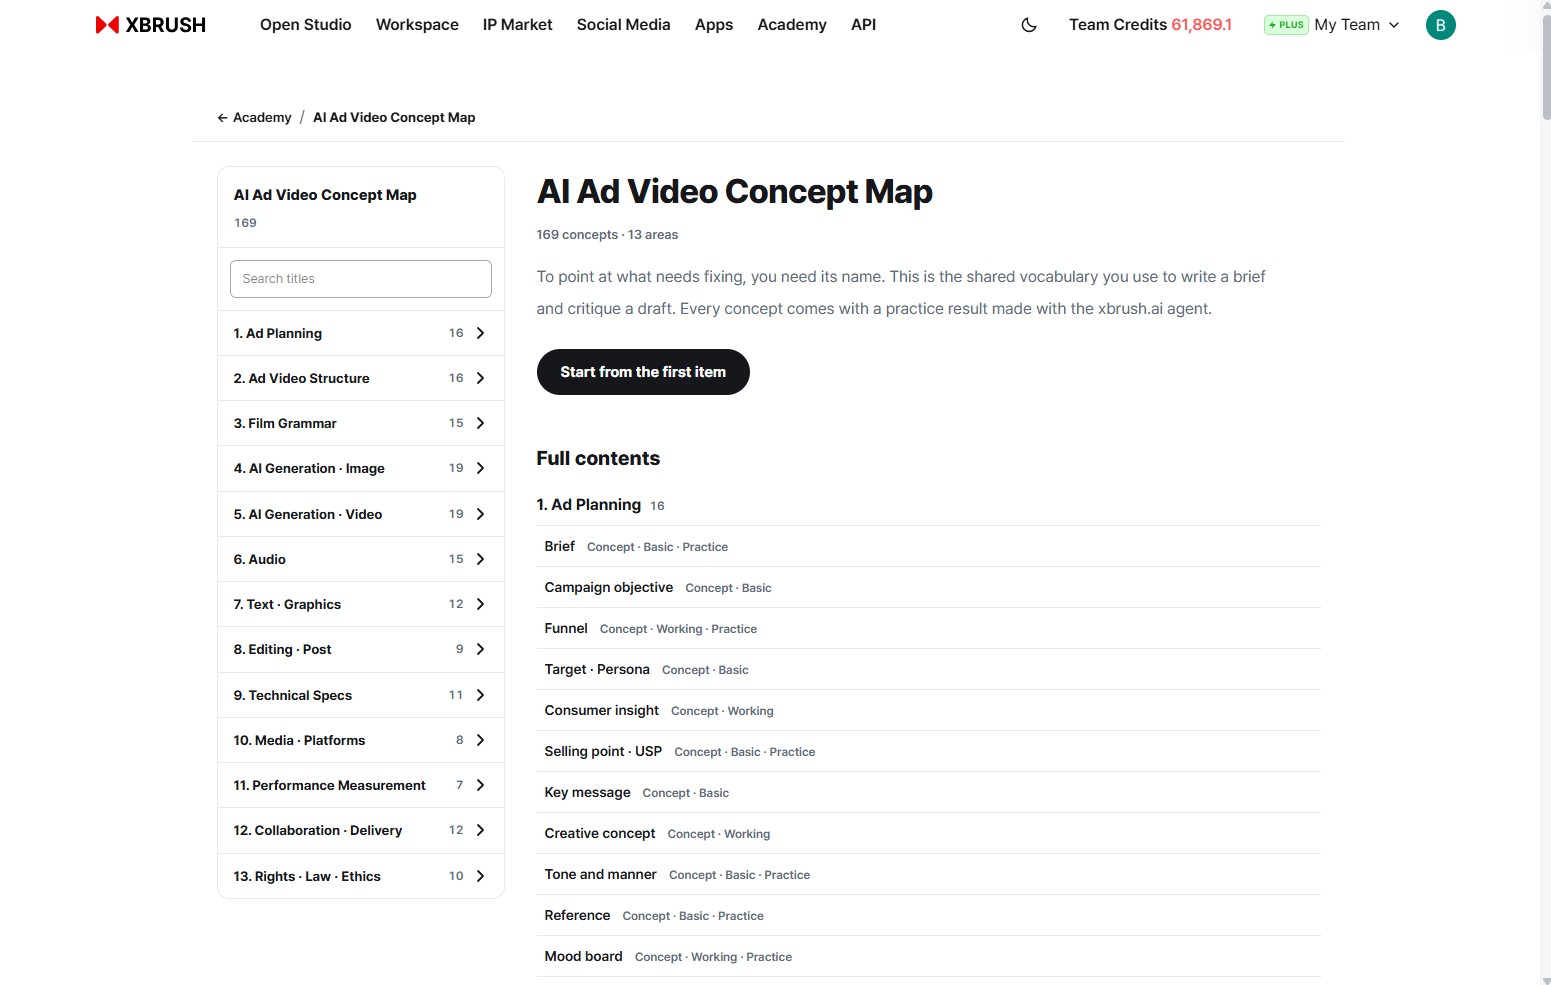The image size is (1551, 985).
Task: Open the Open Studio menu
Action: click(x=306, y=25)
